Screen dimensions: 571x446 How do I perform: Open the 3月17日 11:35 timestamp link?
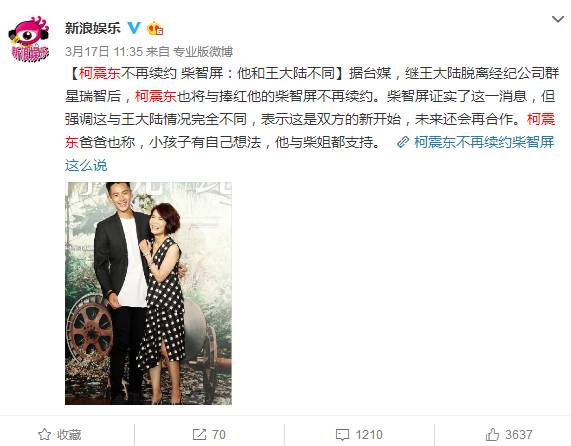(104, 52)
